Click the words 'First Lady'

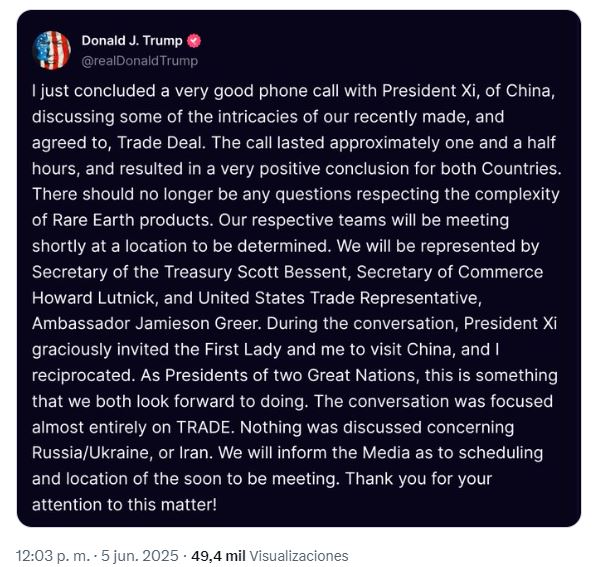(243, 350)
